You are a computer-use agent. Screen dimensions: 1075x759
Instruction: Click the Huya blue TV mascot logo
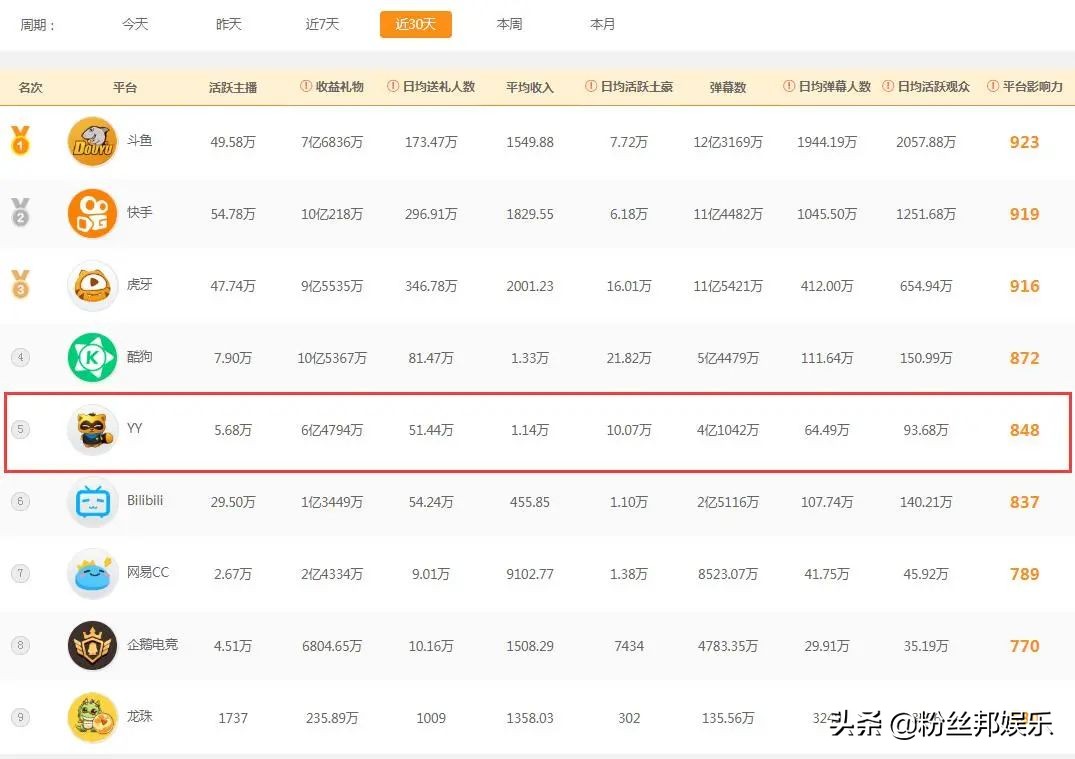tap(92, 285)
